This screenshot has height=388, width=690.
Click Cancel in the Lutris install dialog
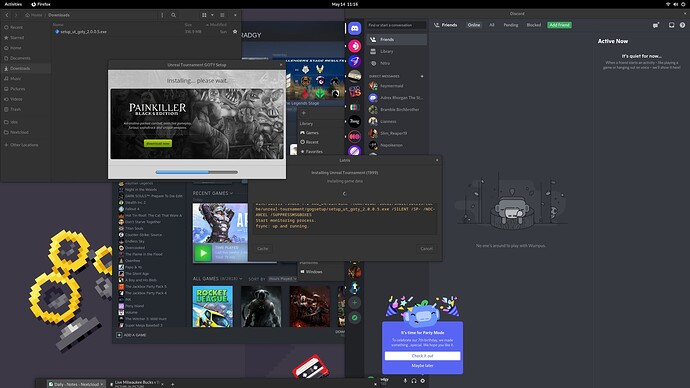click(x=426, y=249)
